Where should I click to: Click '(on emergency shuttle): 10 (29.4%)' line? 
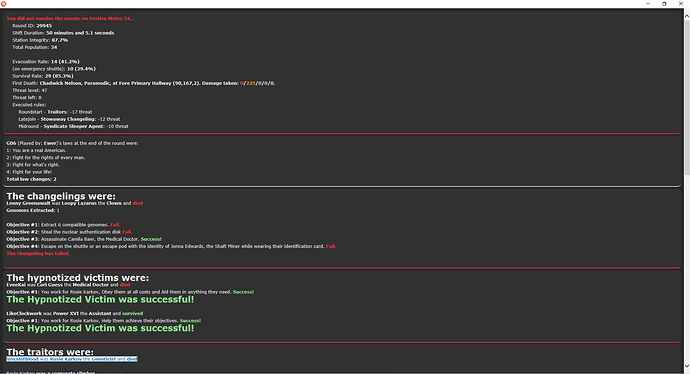pyautogui.click(x=54, y=69)
